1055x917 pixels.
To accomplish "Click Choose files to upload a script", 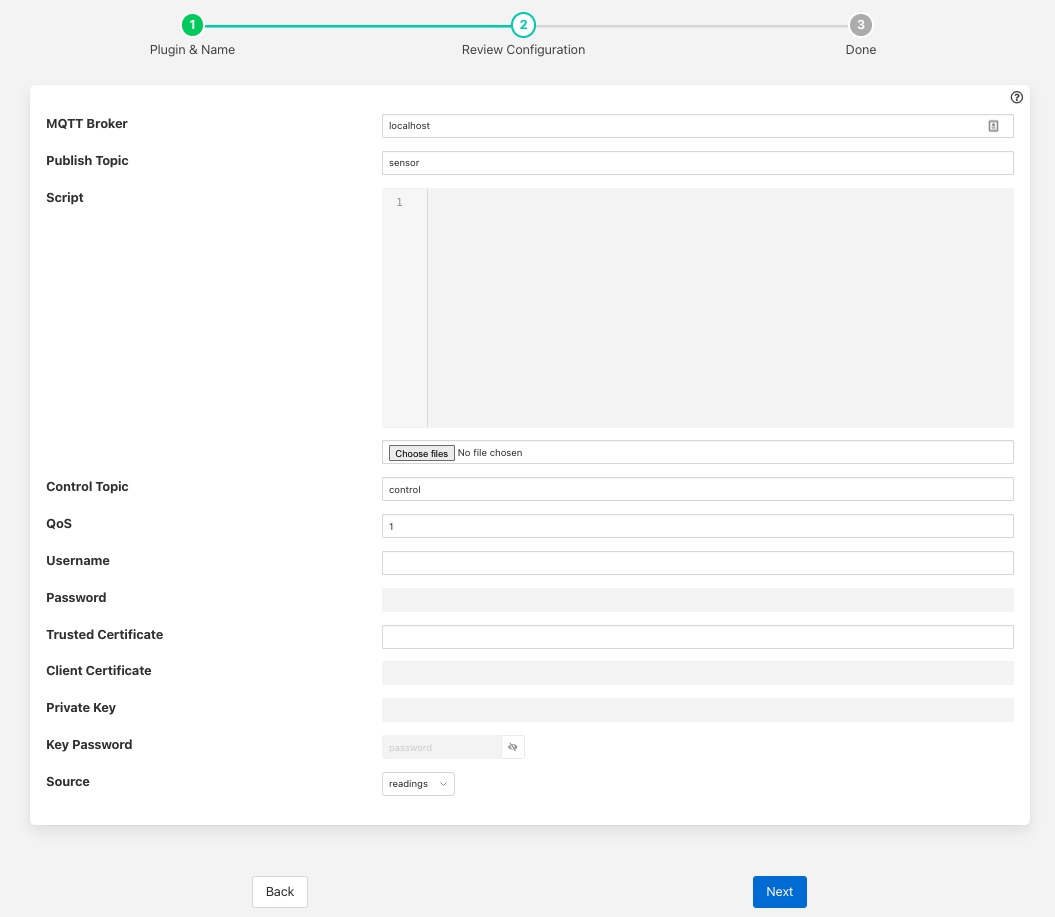I will point(421,452).
